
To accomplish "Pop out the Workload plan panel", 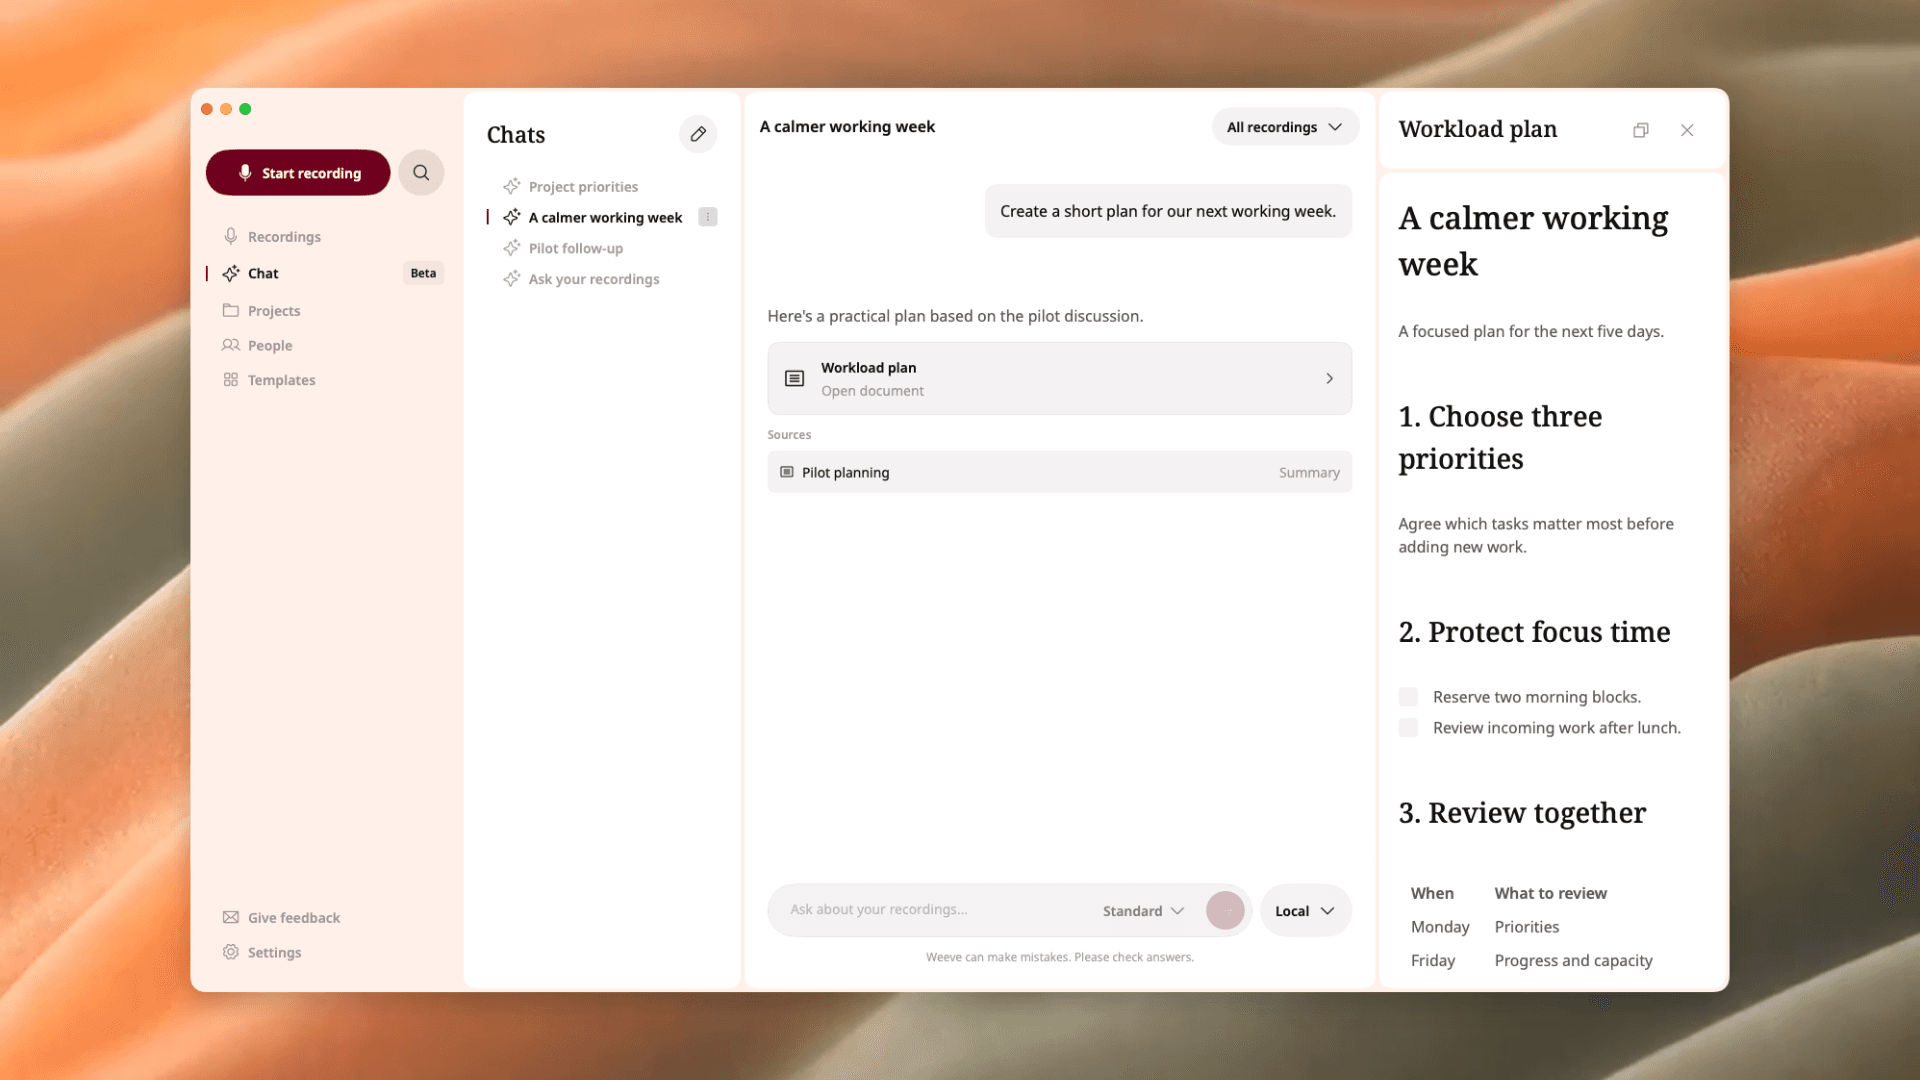I will tap(1641, 130).
